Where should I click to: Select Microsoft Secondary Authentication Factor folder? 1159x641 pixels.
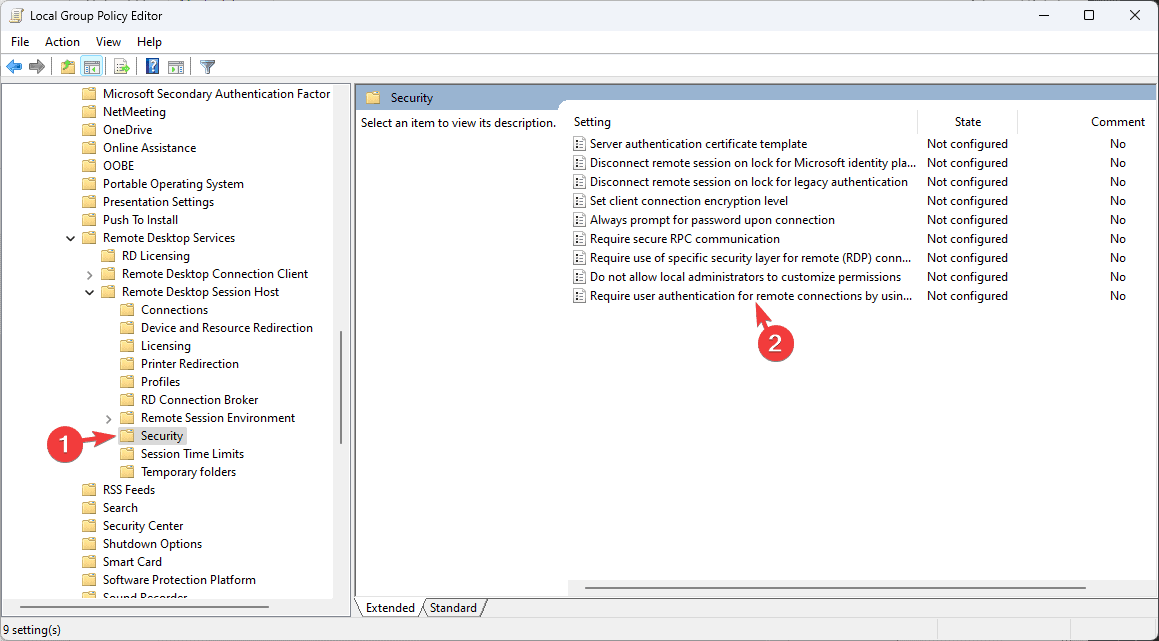tap(217, 94)
